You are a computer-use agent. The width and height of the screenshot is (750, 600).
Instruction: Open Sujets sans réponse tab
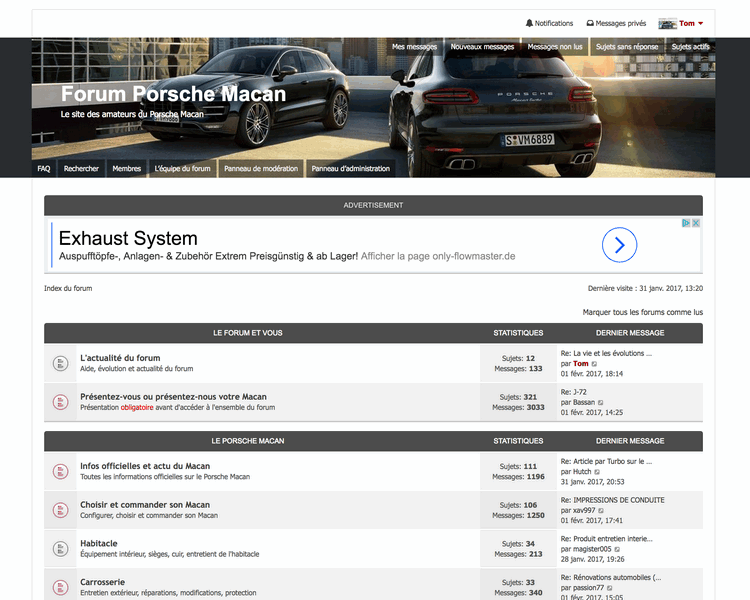pos(627,47)
